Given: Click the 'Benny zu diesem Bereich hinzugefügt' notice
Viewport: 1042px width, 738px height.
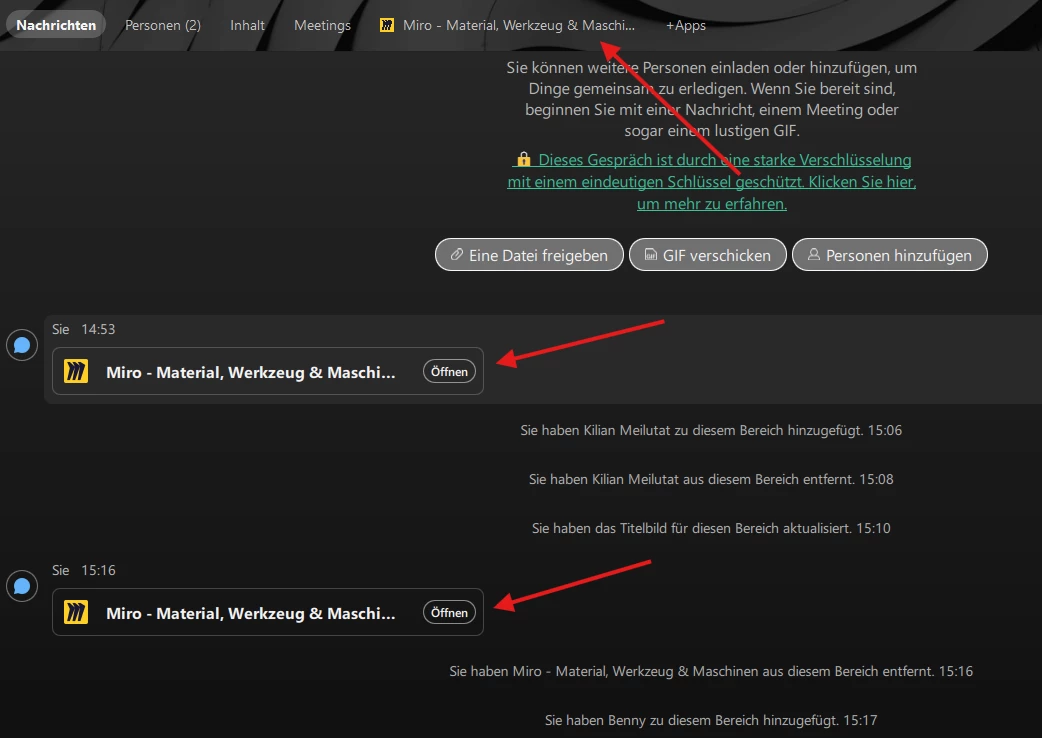Looking at the screenshot, I should tap(711, 721).
